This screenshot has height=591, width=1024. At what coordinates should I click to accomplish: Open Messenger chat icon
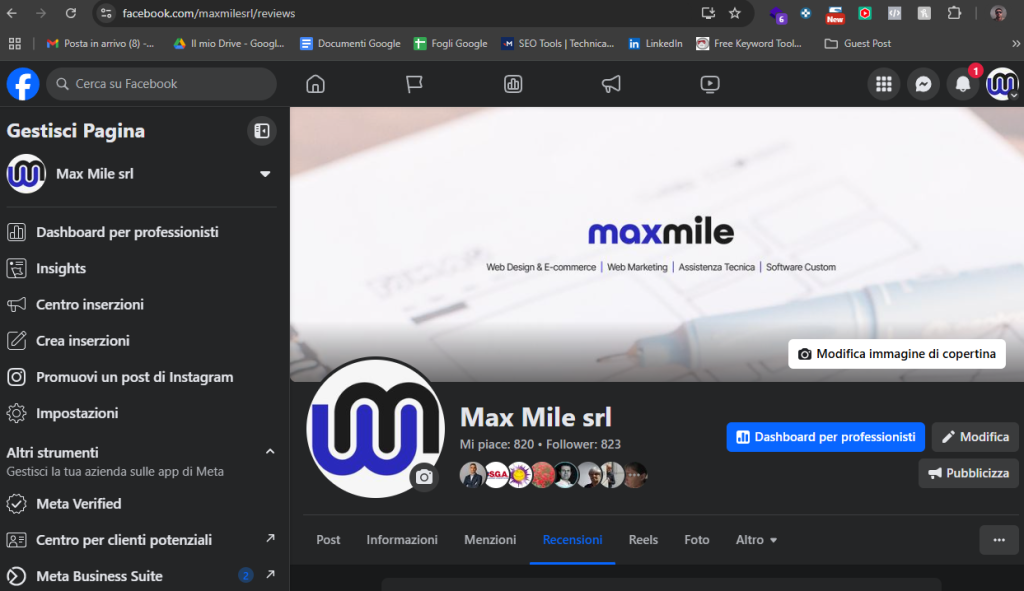(x=923, y=84)
